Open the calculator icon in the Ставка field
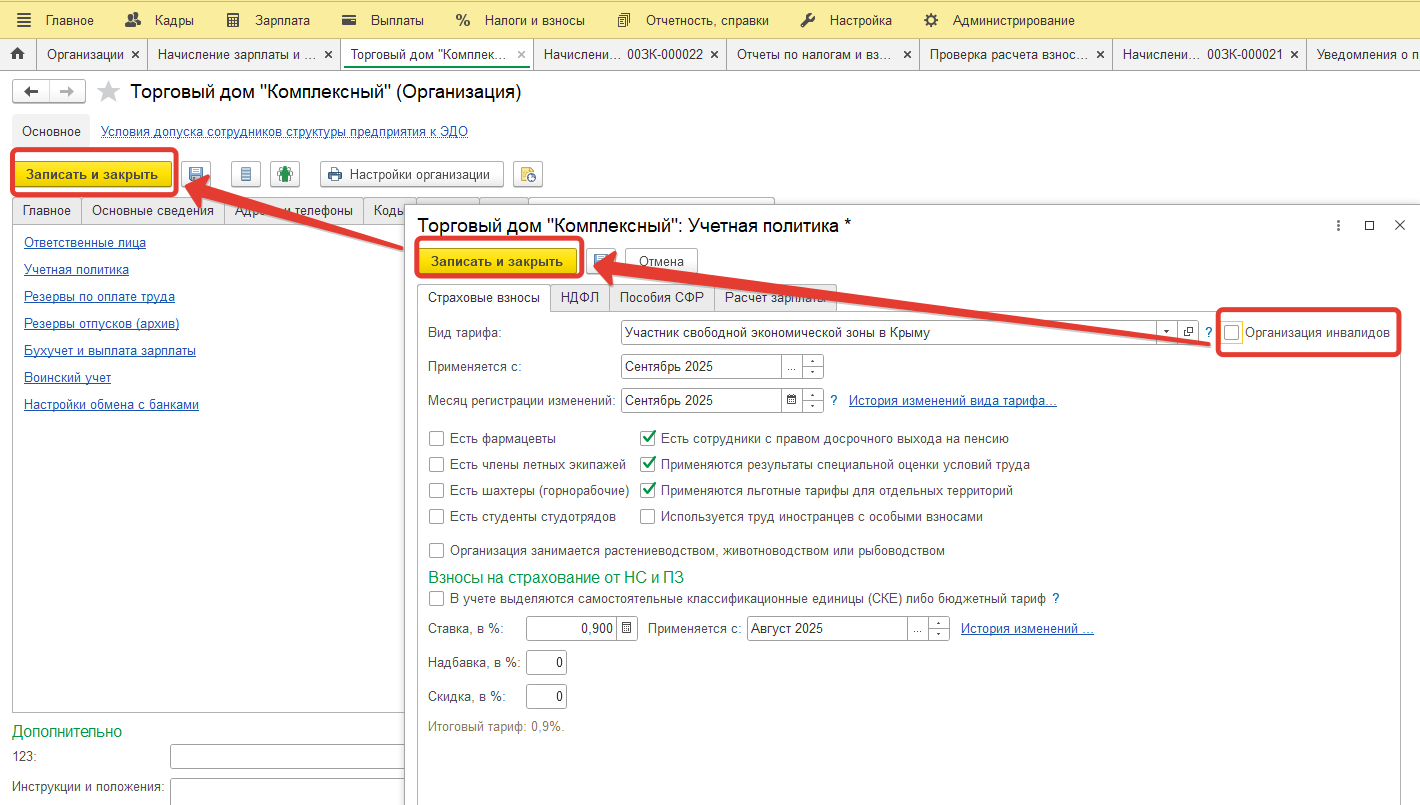The height and width of the screenshot is (805, 1420). tap(627, 629)
